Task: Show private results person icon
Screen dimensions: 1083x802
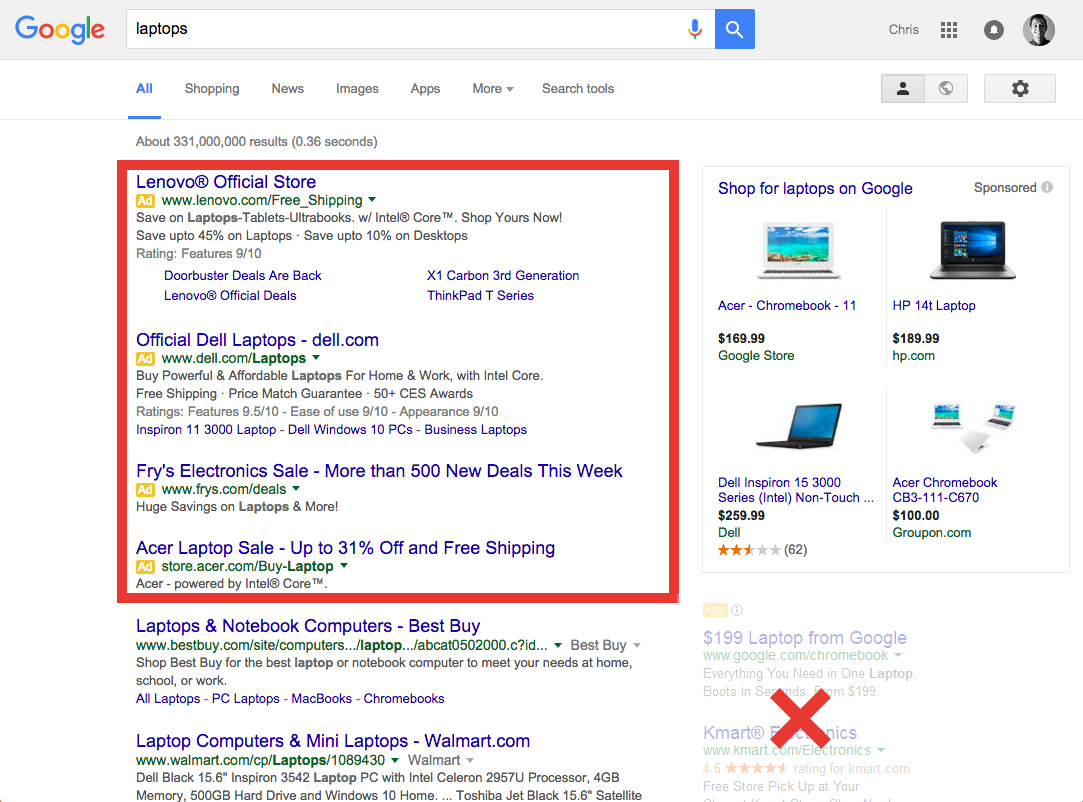Action: click(x=903, y=88)
